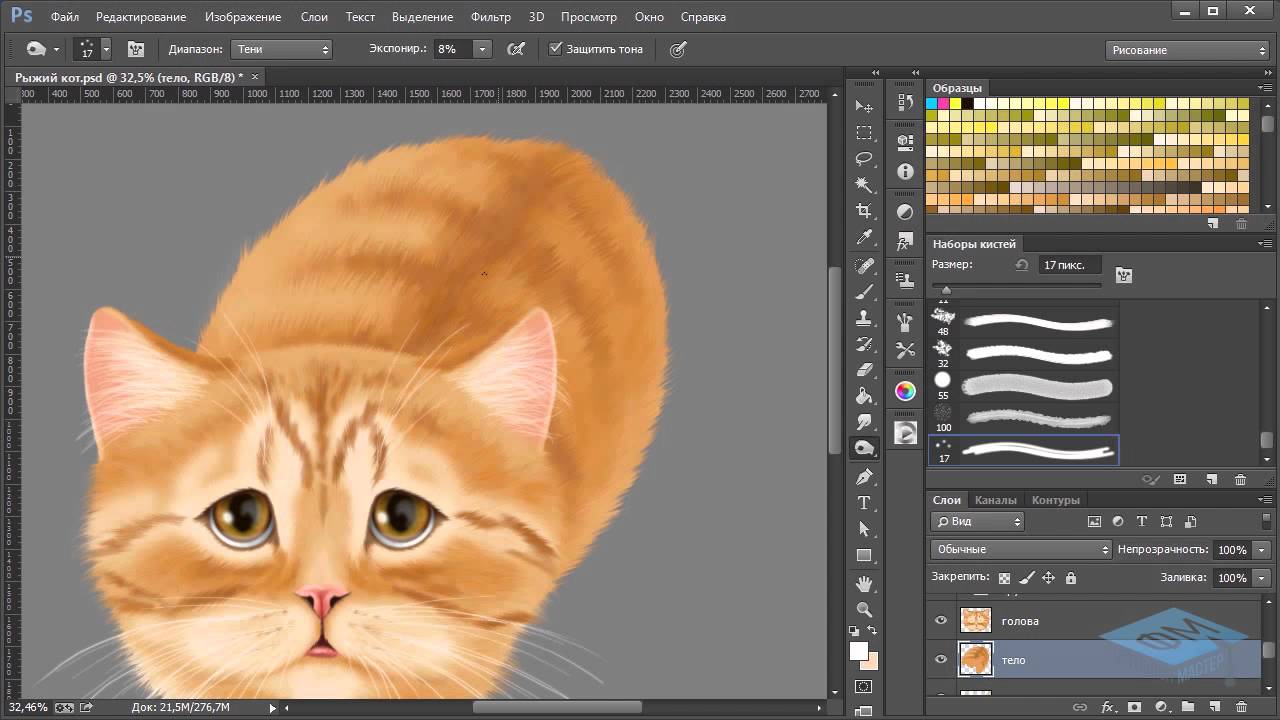The image size is (1280, 720).
Task: Activate the Hand tool
Action: (x=864, y=583)
